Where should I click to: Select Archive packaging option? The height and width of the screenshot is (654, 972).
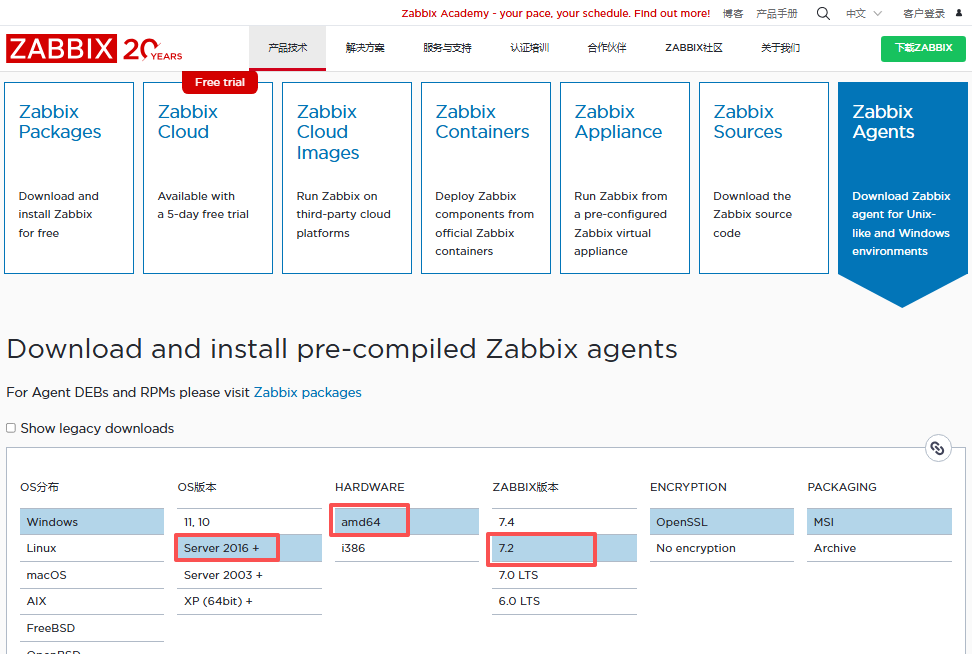(834, 548)
